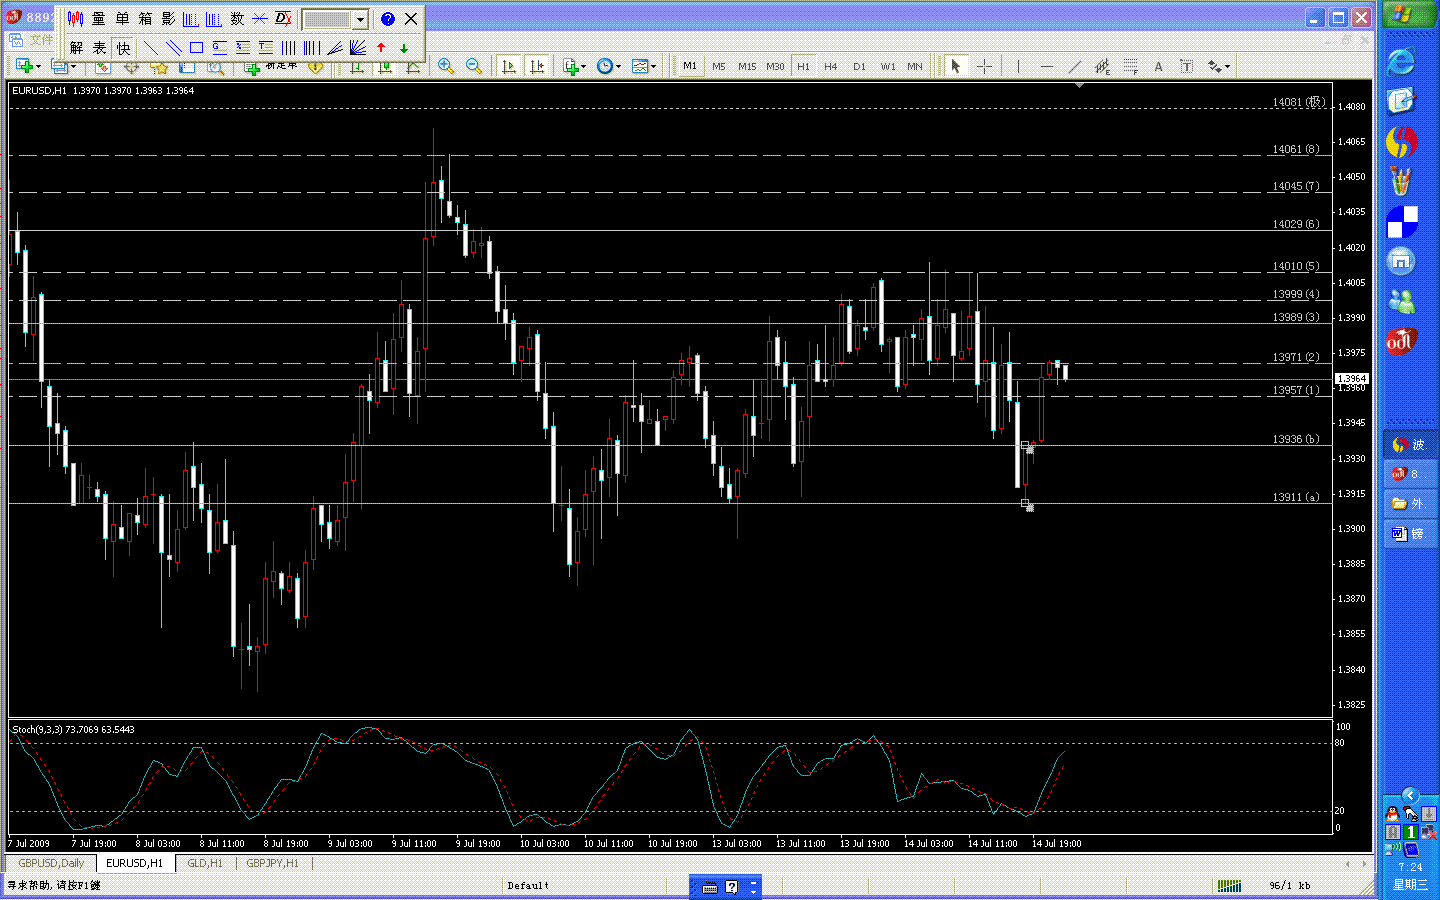Switch chart to M1 timeframe

[690, 66]
